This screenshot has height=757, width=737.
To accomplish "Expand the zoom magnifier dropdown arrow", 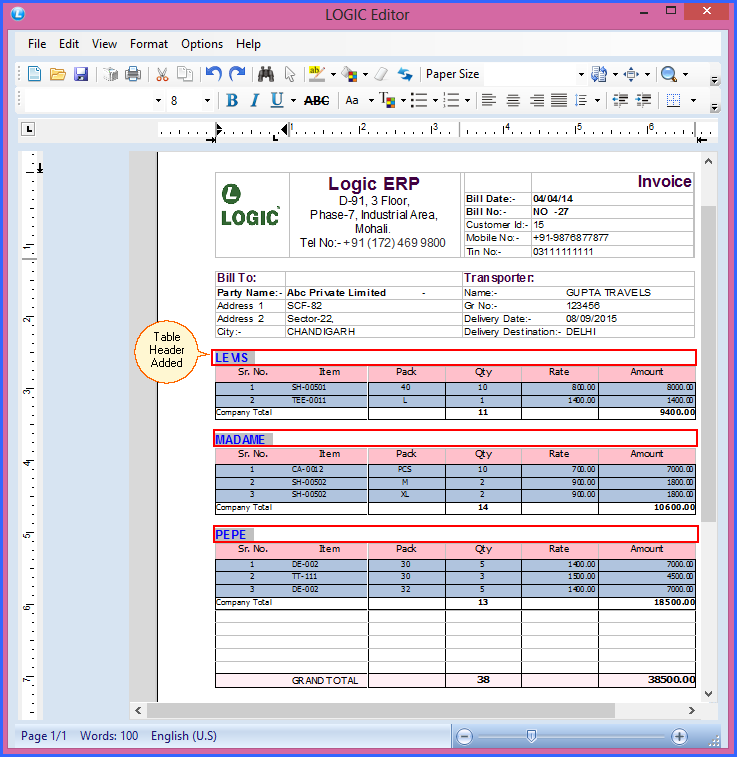I will tap(685, 74).
